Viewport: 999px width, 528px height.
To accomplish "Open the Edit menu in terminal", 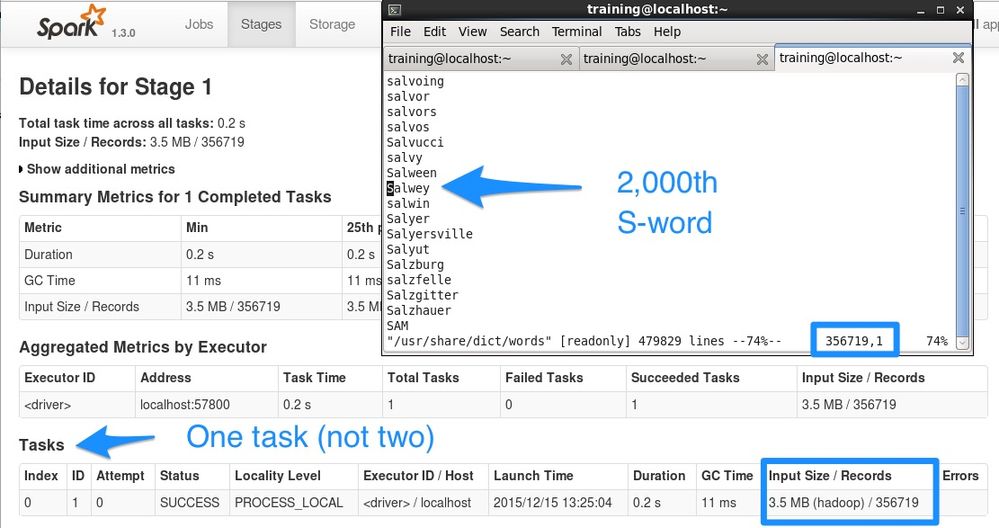I will [435, 32].
